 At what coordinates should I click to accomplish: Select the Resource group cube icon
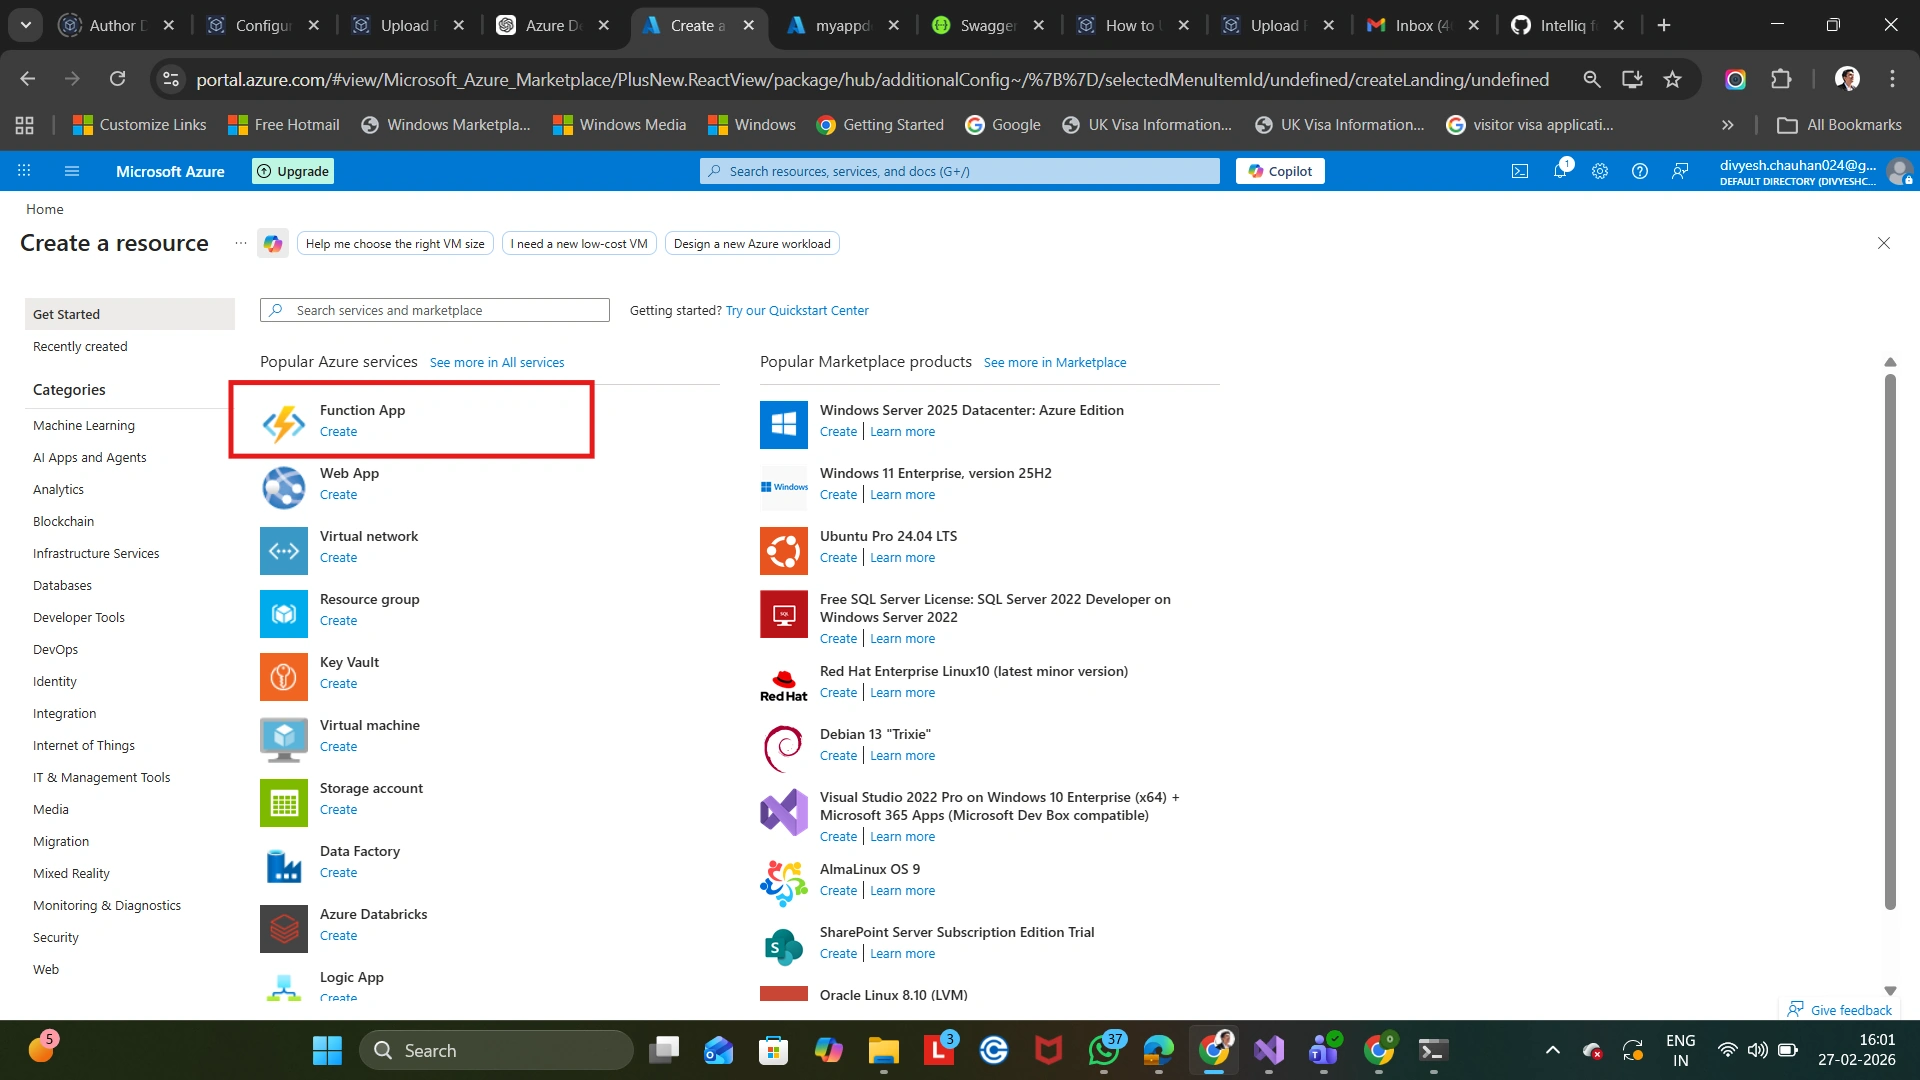click(284, 613)
